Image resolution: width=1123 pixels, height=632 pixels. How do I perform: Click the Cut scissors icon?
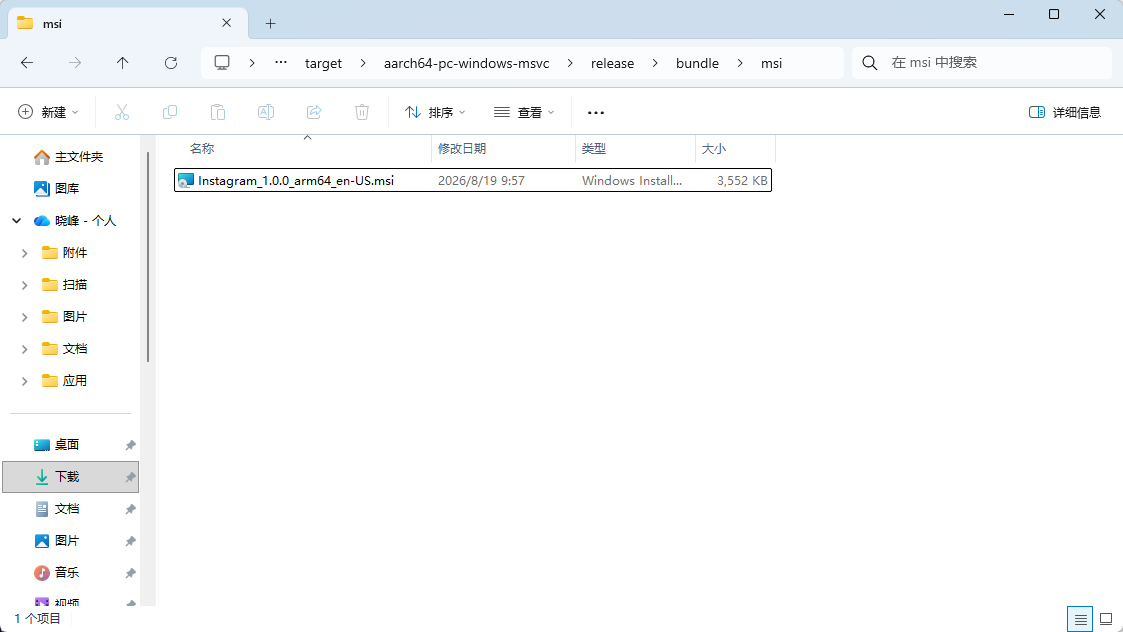pos(122,112)
